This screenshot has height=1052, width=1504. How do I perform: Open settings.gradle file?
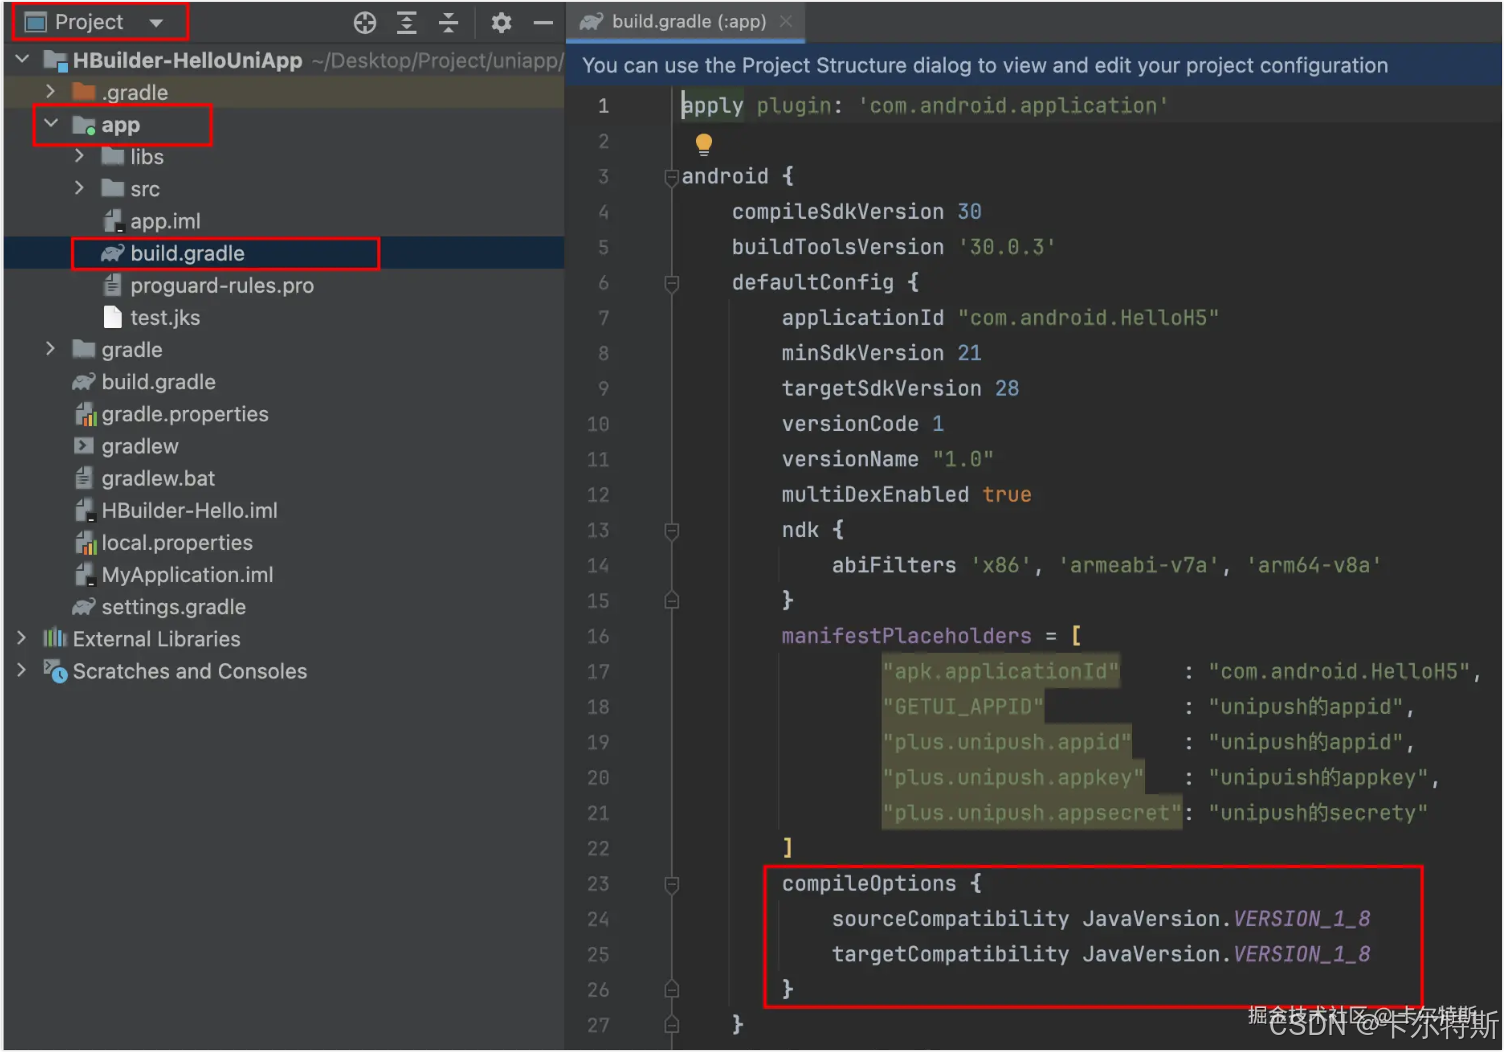point(173,607)
